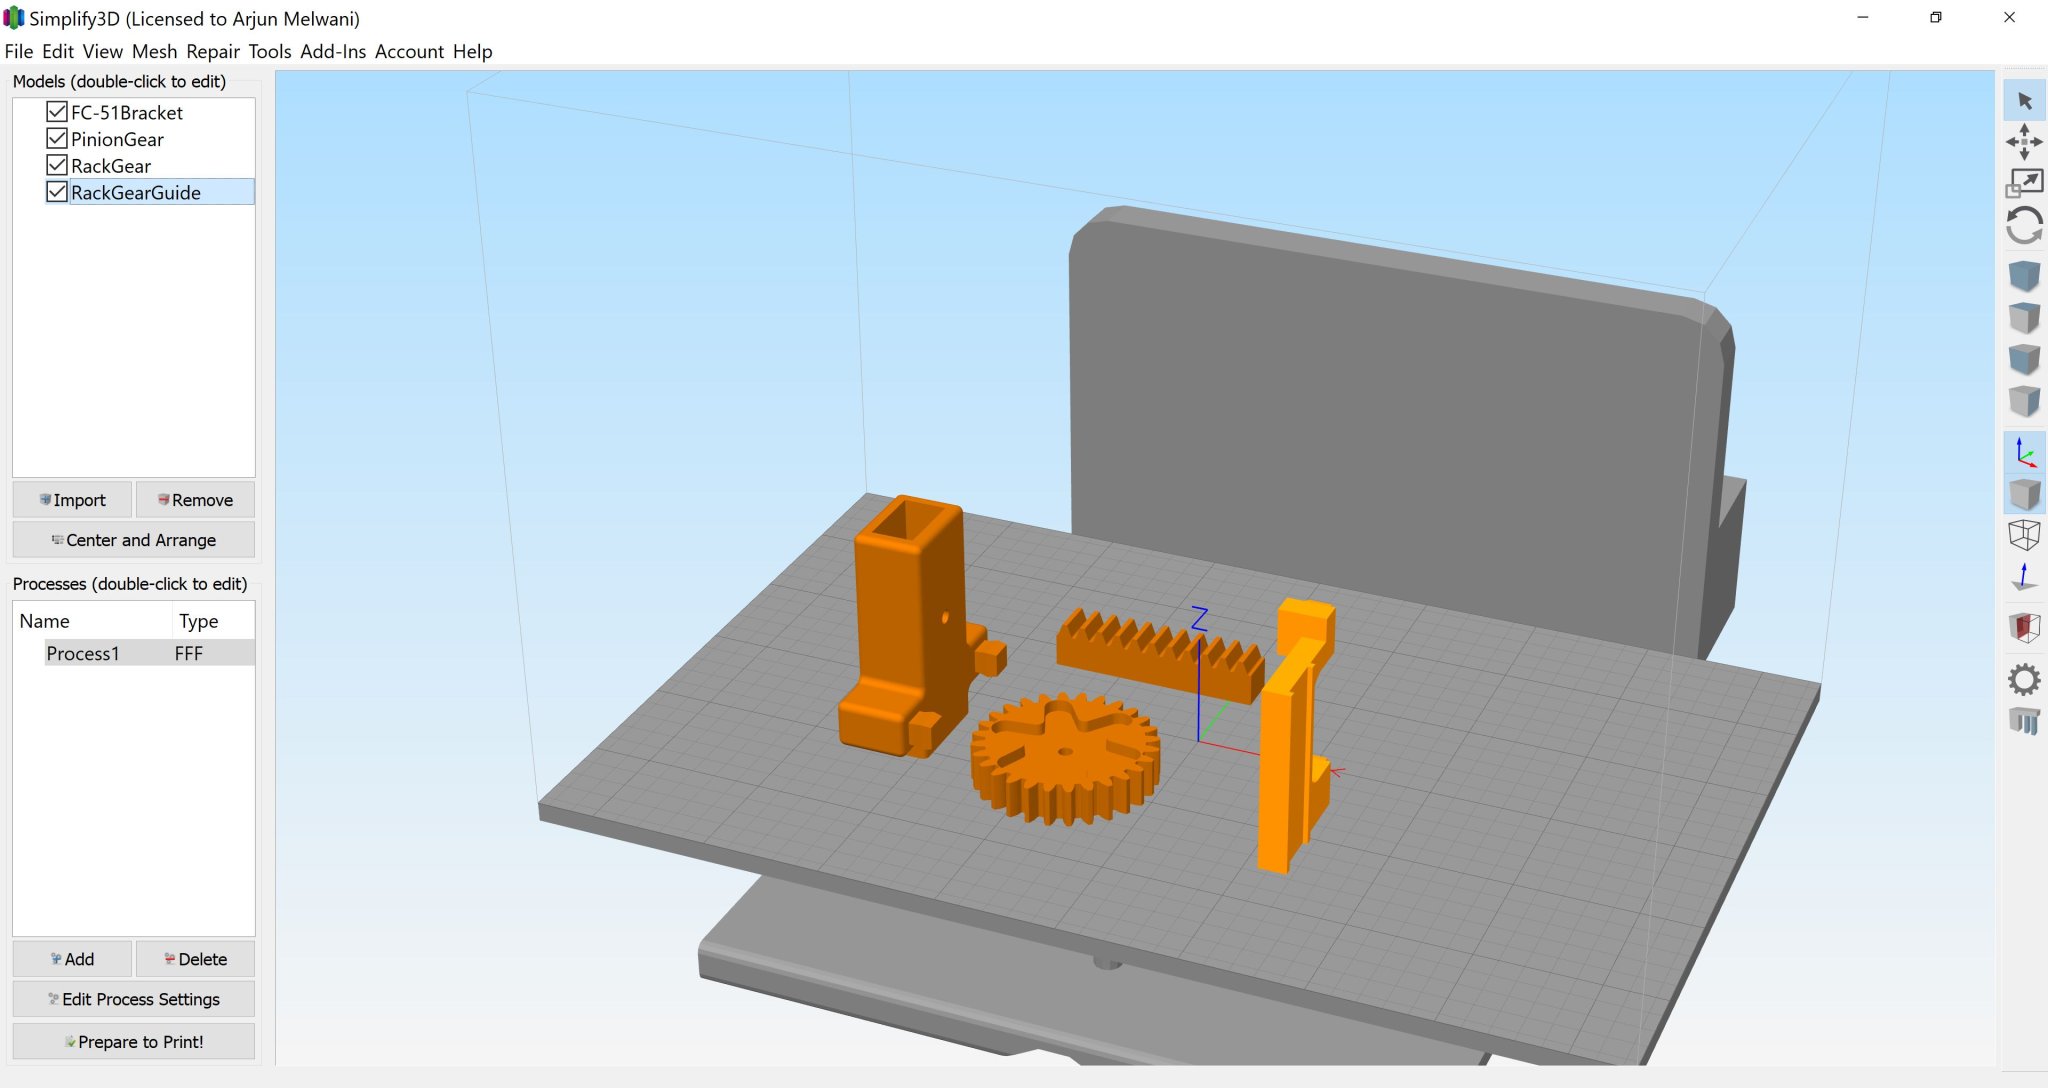Choose the scale model tool

pos(2024,183)
